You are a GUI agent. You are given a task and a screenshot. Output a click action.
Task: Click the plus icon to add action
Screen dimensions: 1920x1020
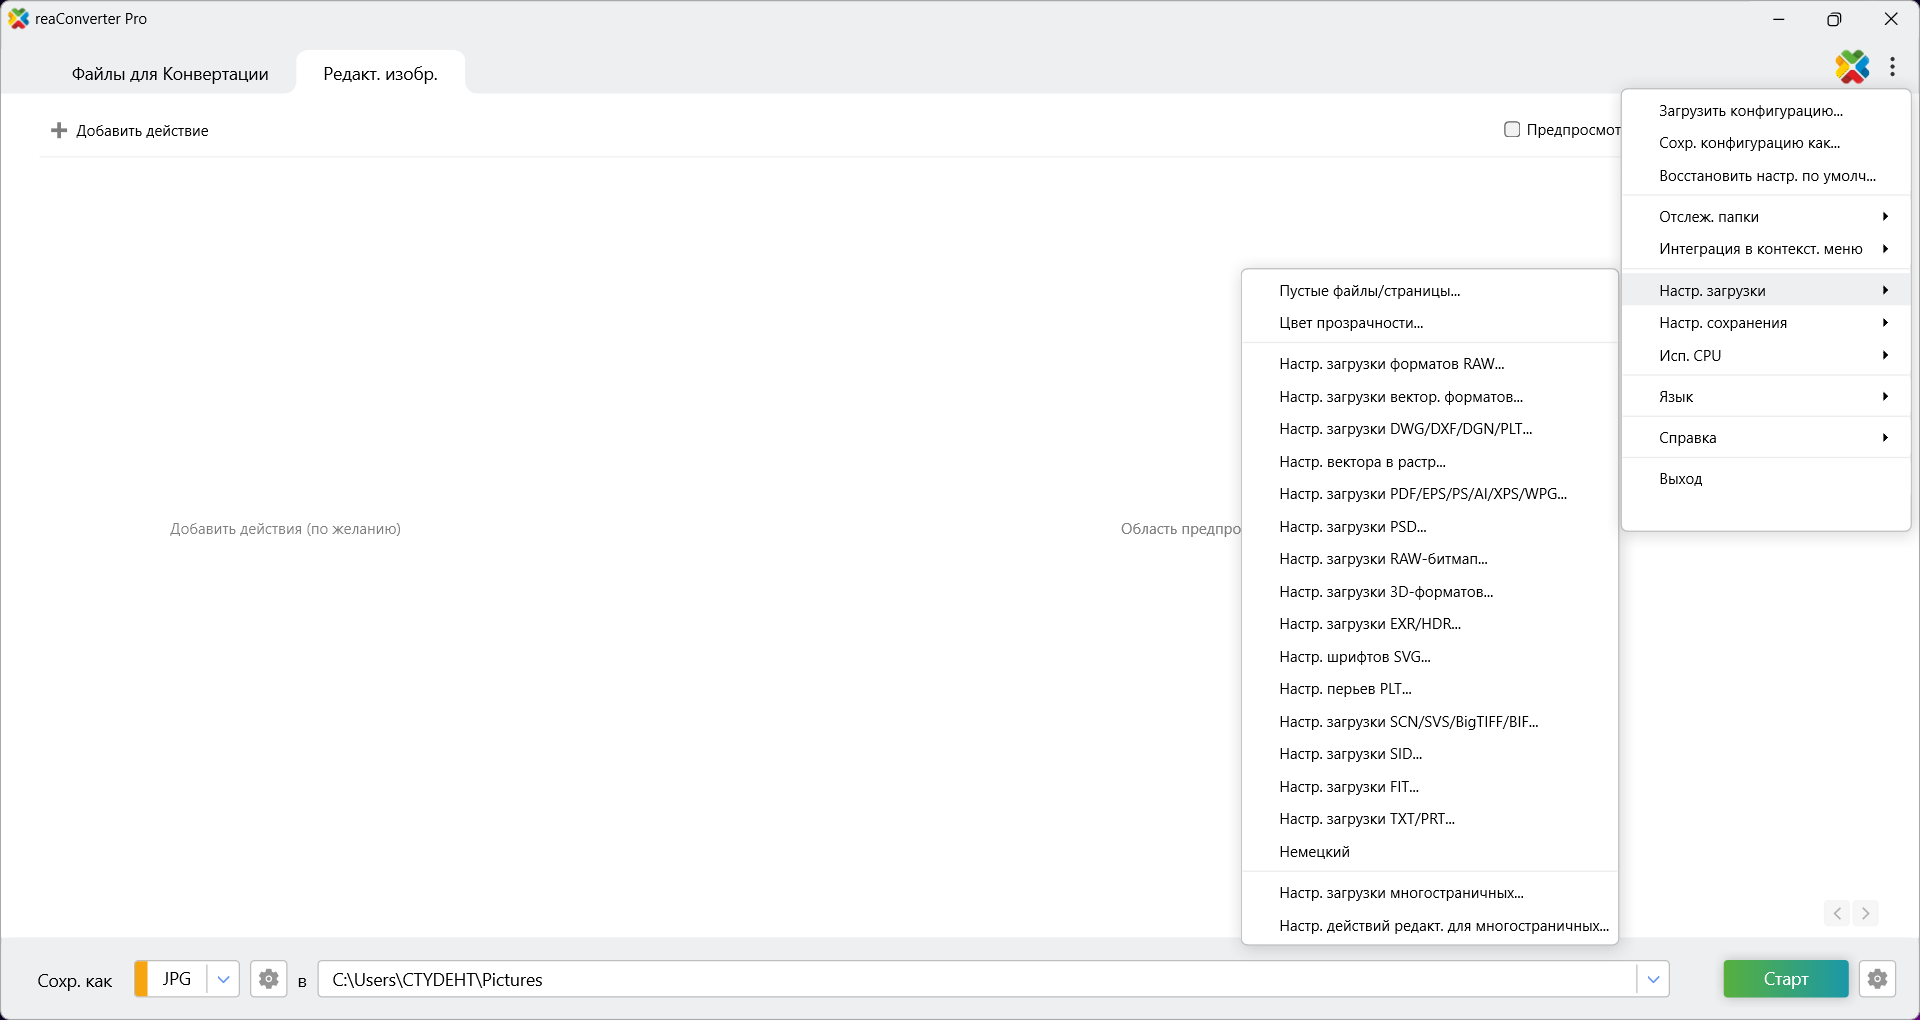click(59, 130)
